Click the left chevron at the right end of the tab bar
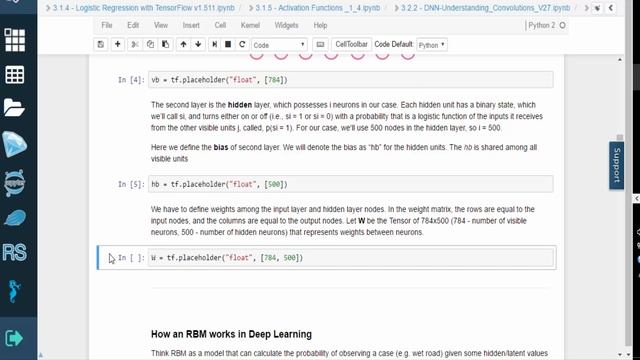Screen dimensions: 640x360 pos(611,8)
